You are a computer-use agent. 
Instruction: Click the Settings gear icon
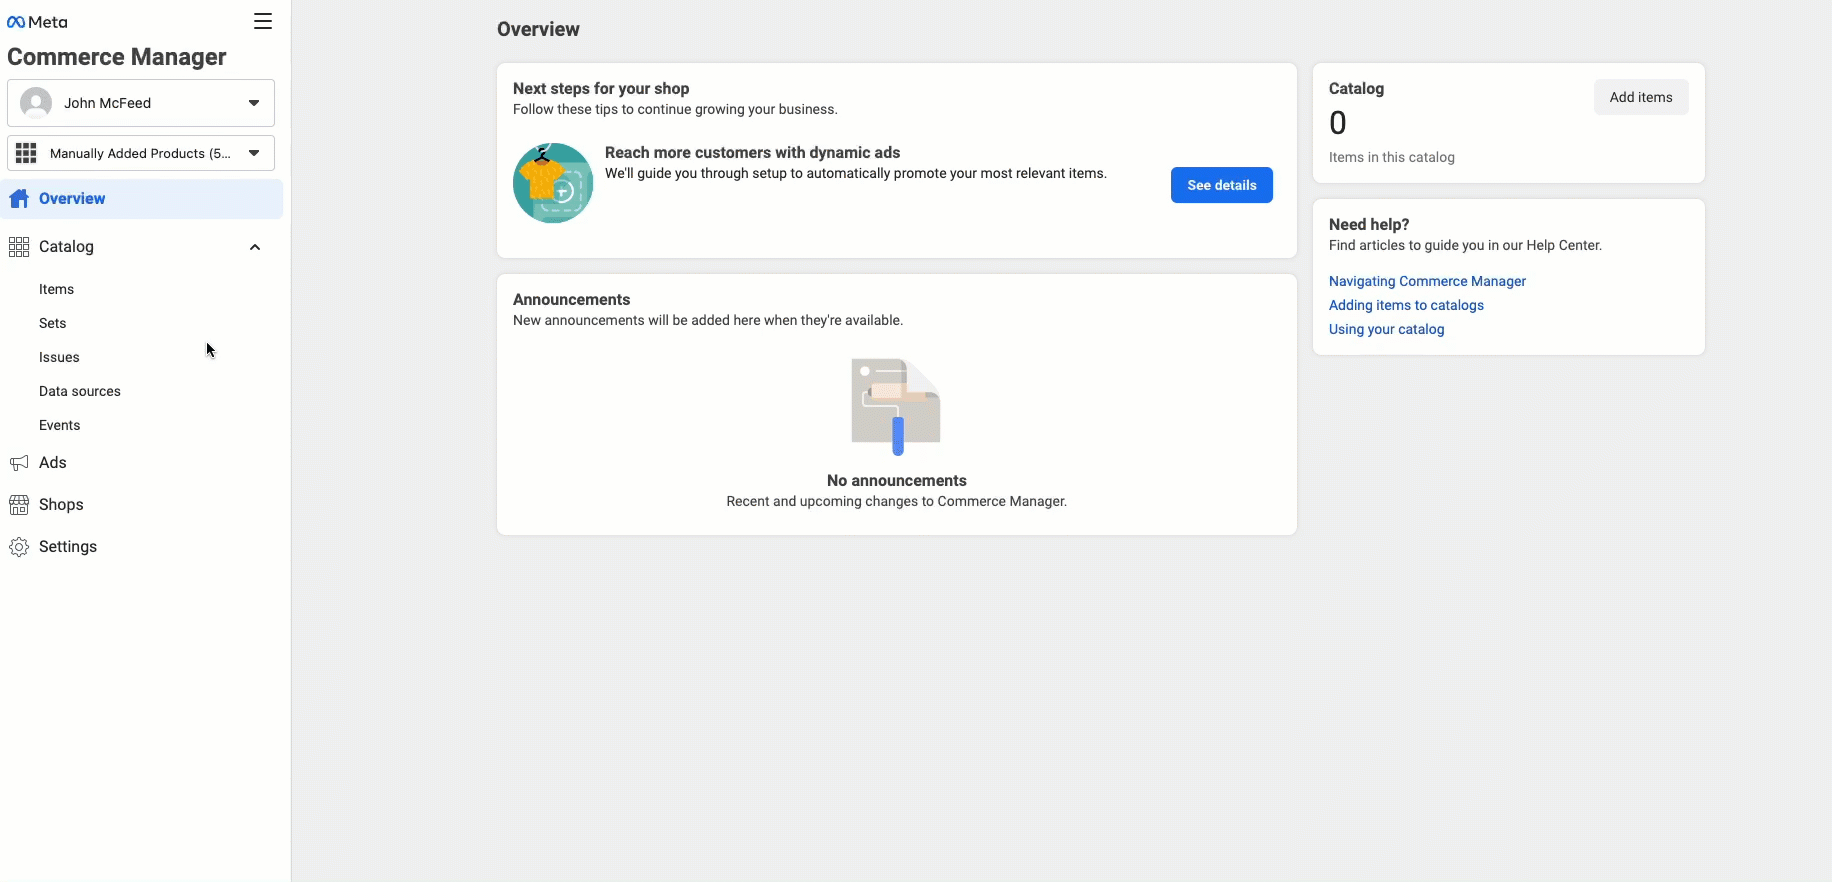click(19, 547)
